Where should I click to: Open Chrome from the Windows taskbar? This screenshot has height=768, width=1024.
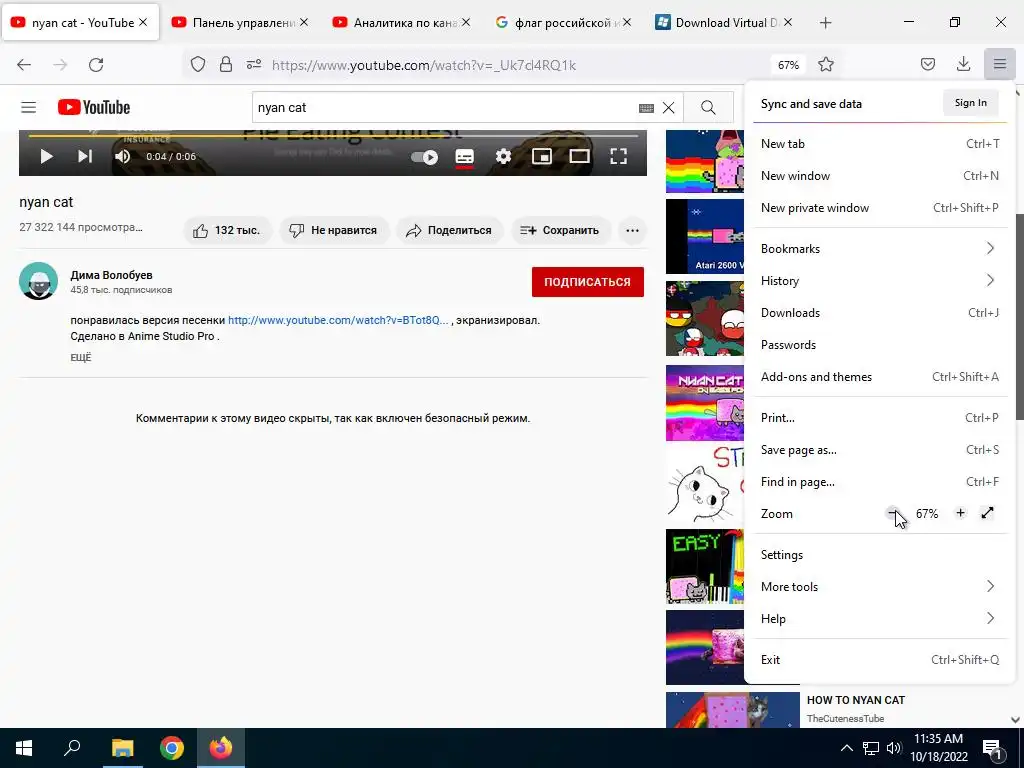click(x=172, y=748)
